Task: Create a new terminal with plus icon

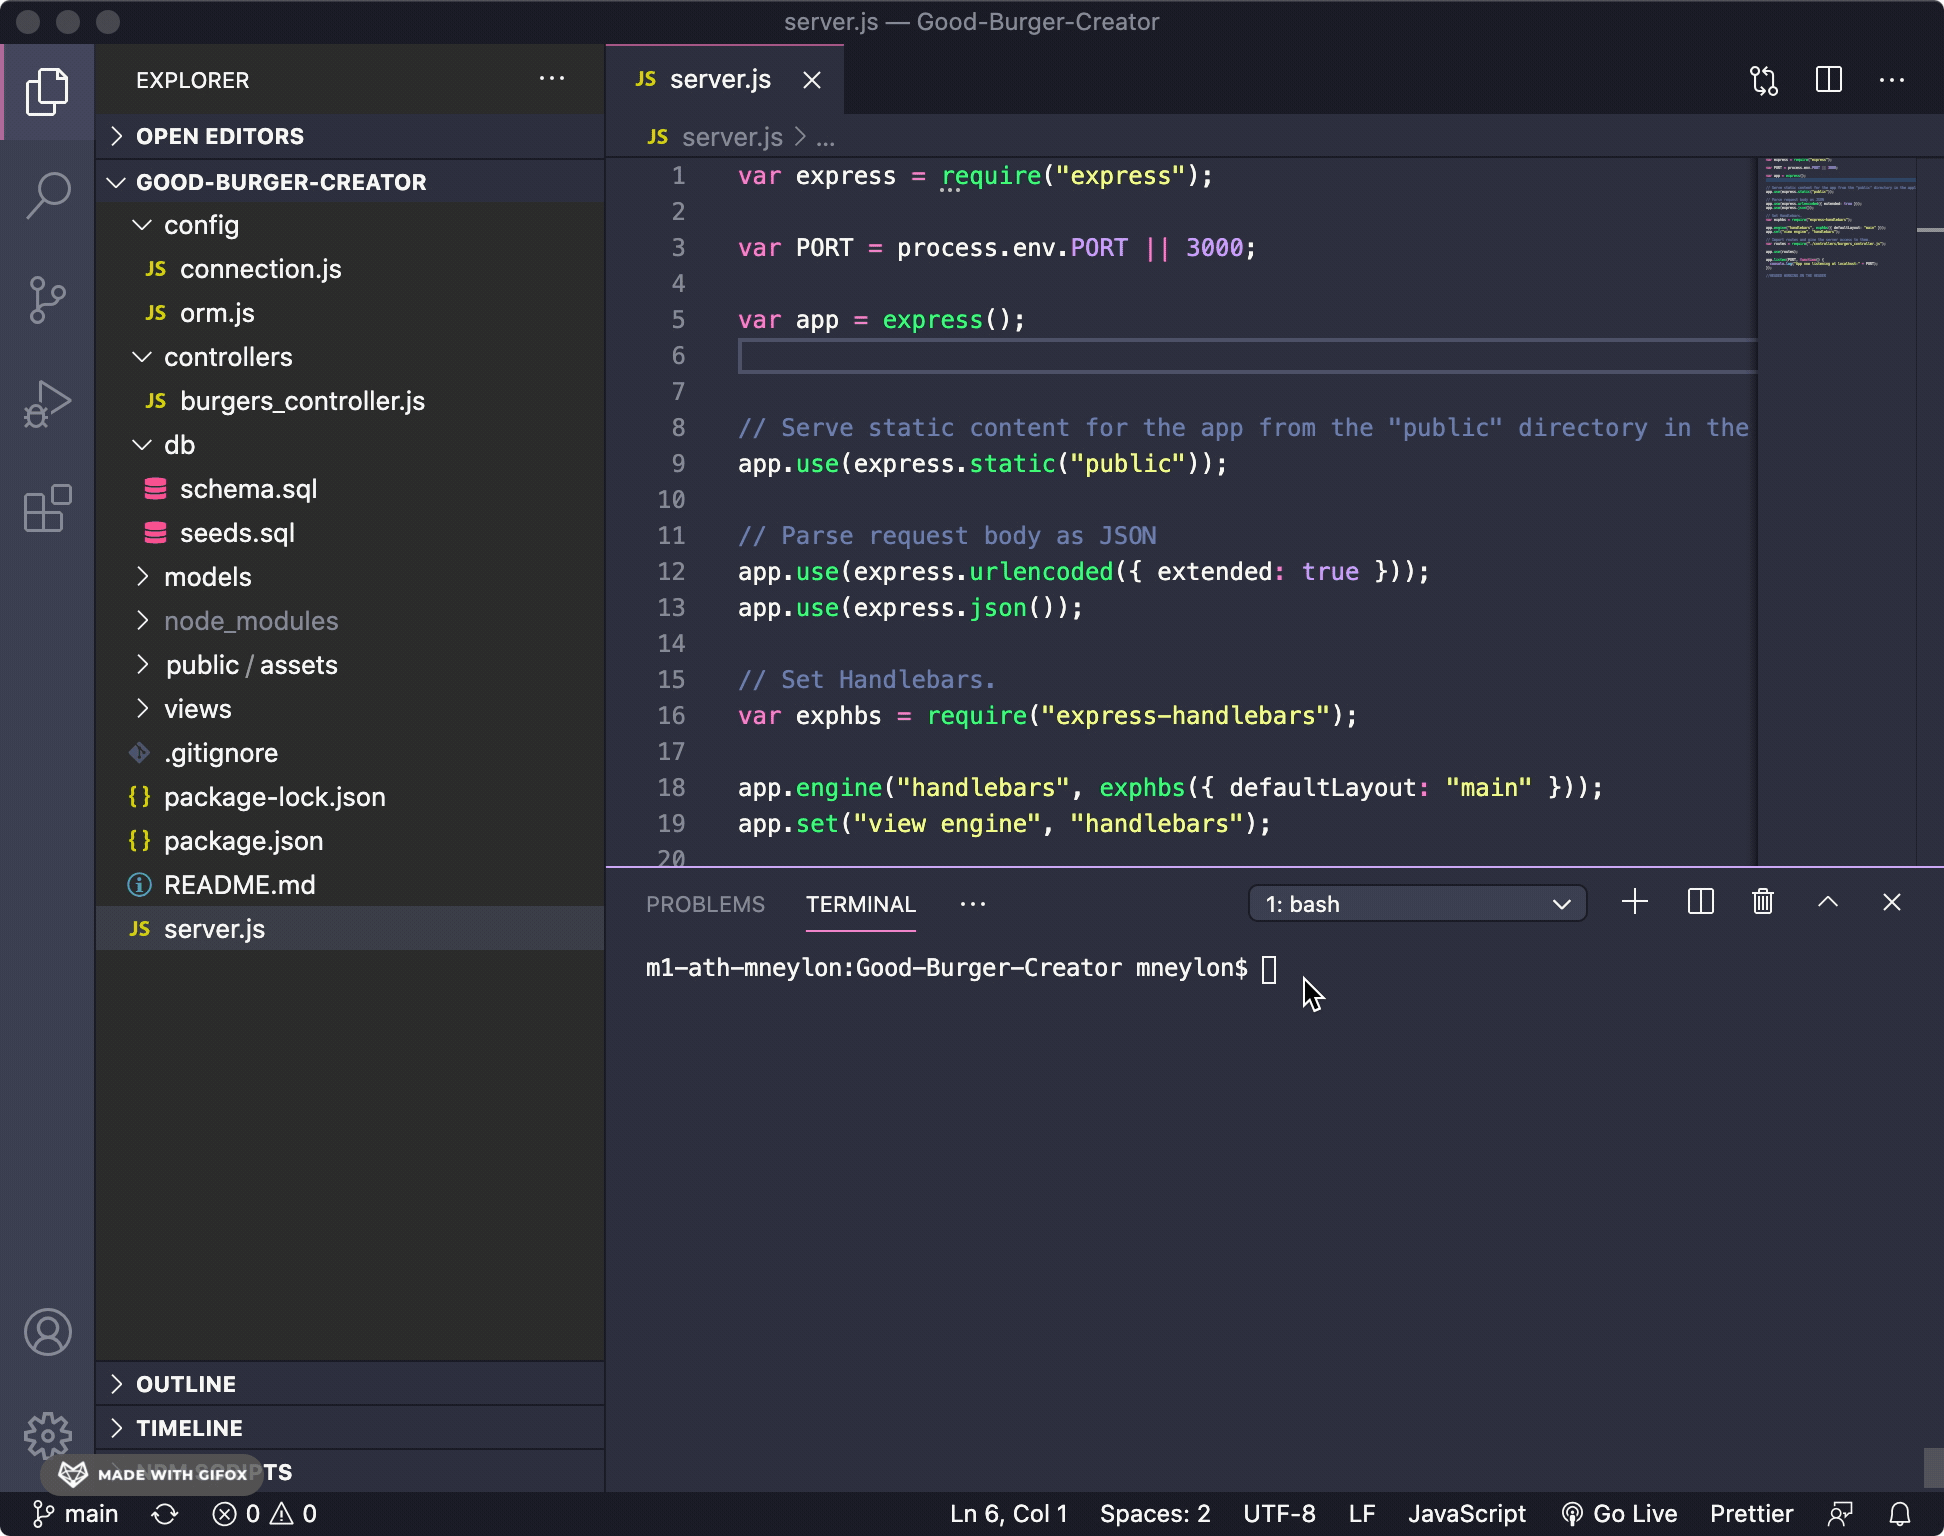Action: (x=1635, y=902)
